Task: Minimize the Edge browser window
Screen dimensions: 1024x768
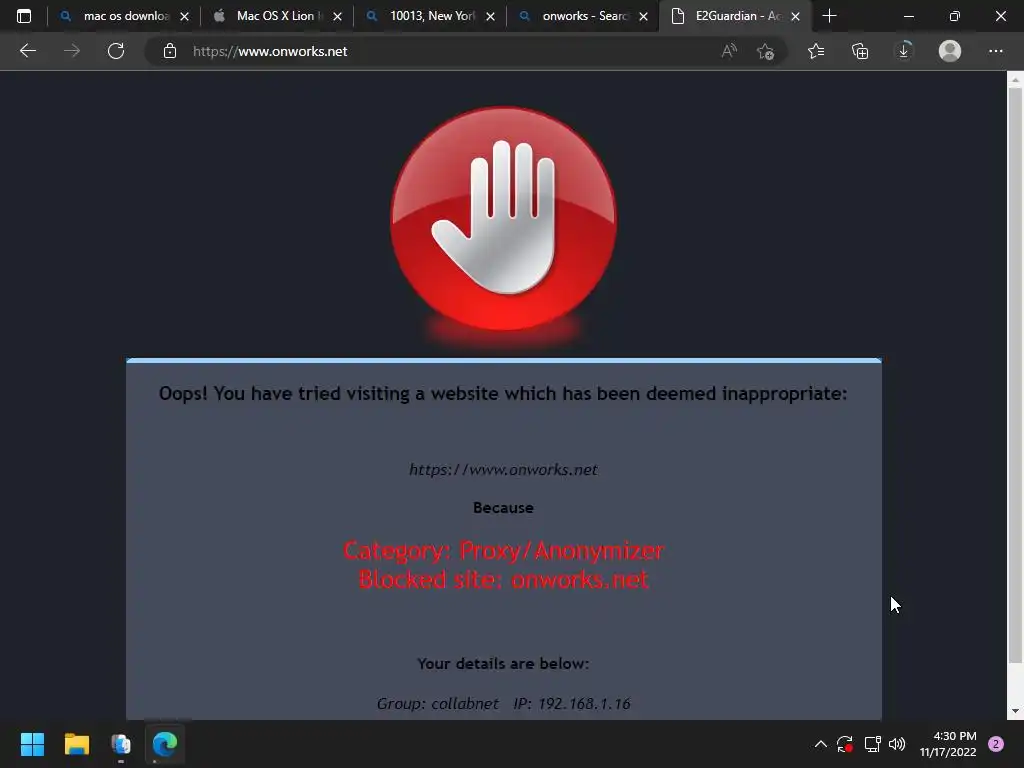Action: pyautogui.click(x=908, y=16)
